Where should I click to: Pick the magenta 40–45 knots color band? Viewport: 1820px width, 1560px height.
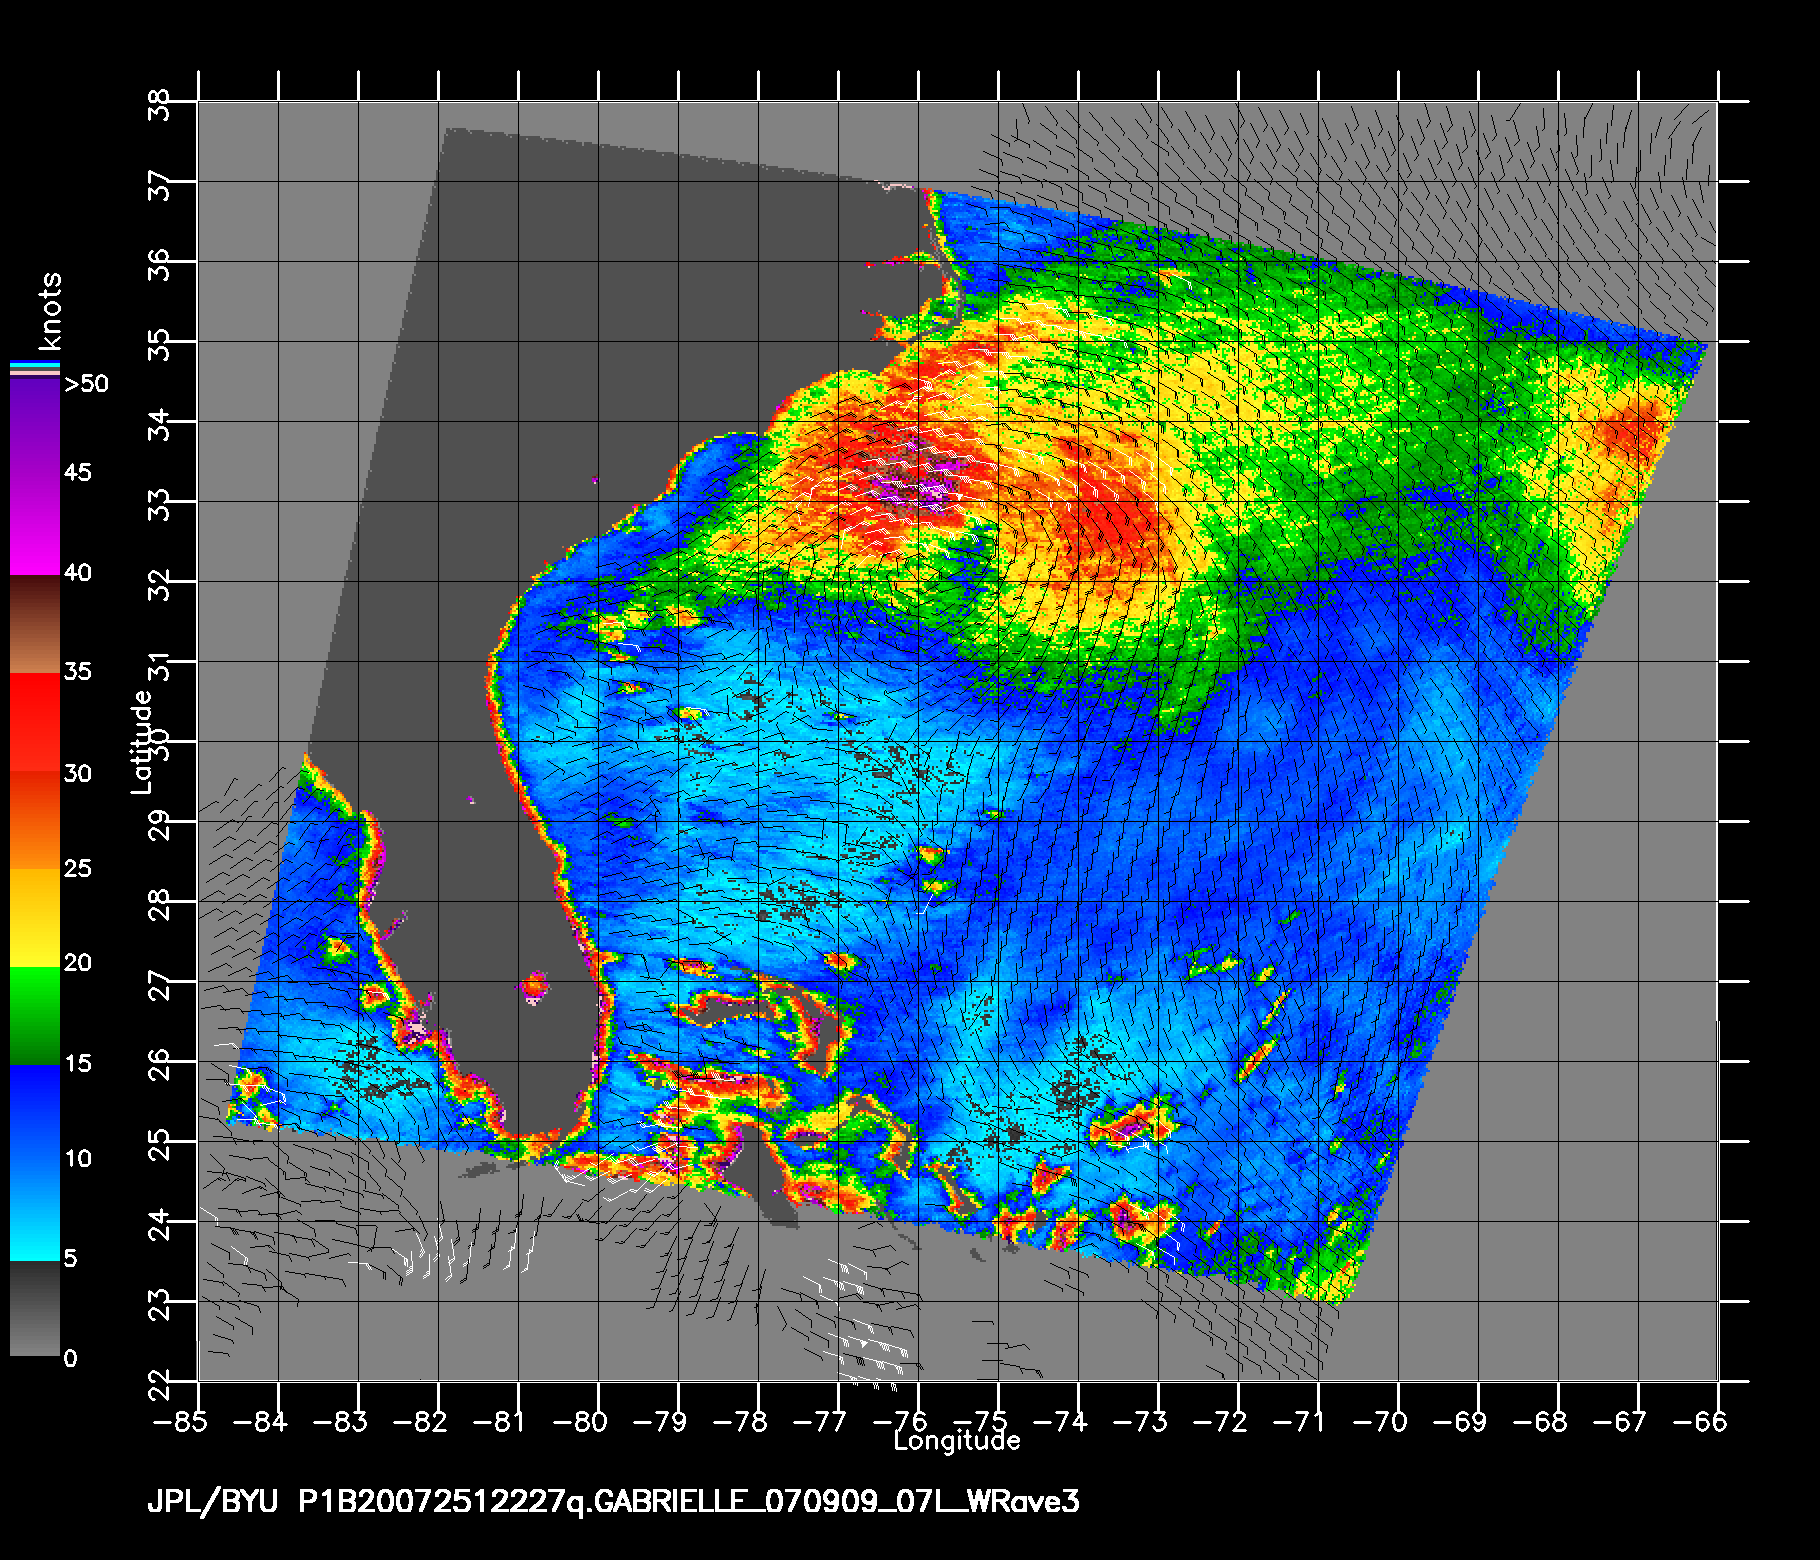click(35, 525)
